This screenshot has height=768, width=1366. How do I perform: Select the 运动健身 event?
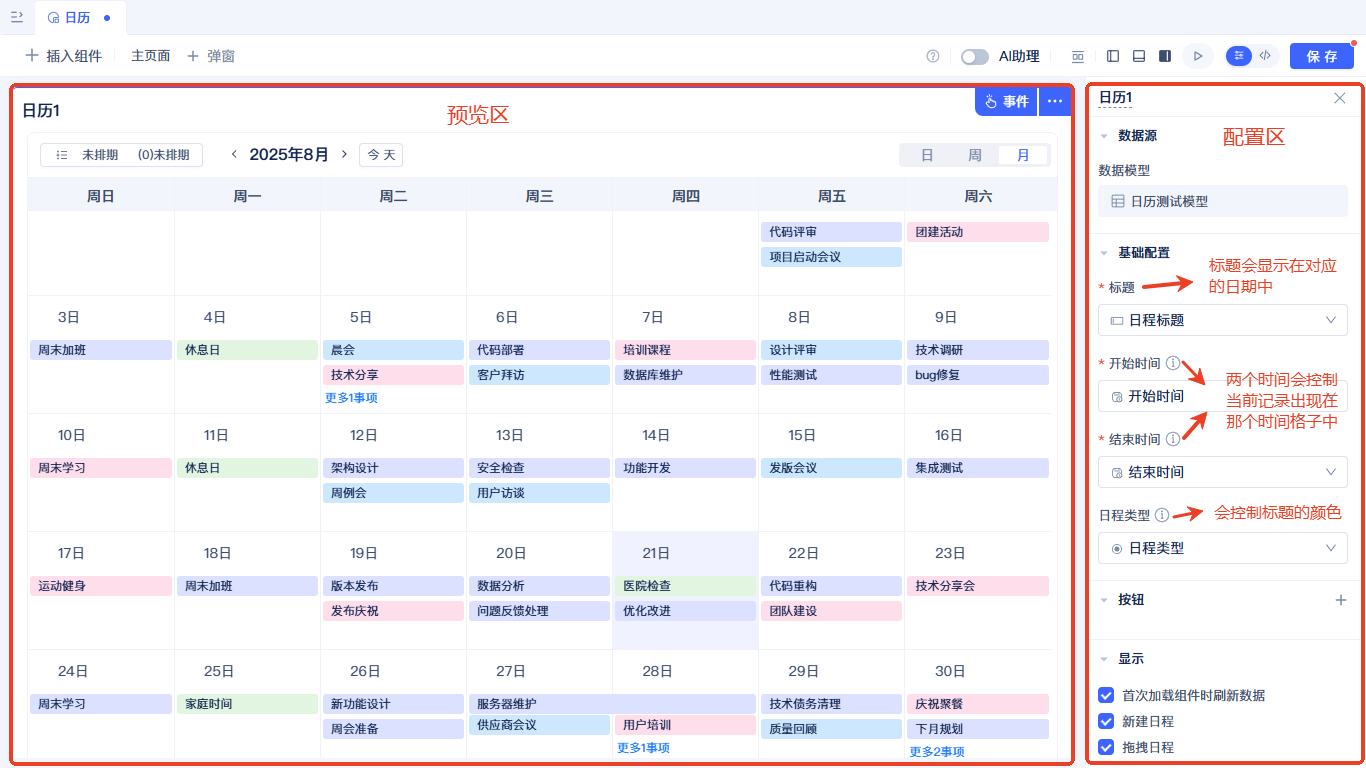click(x=101, y=586)
